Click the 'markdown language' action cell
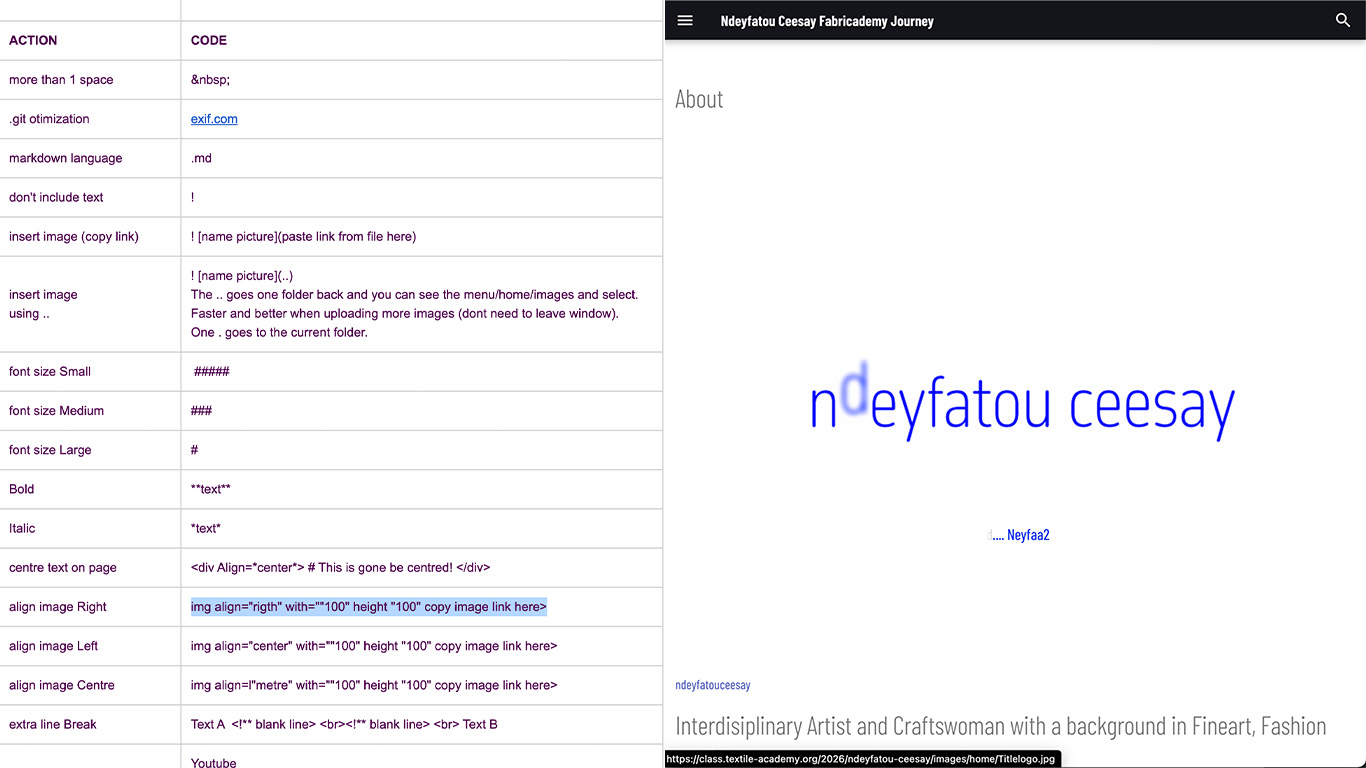 click(x=65, y=158)
